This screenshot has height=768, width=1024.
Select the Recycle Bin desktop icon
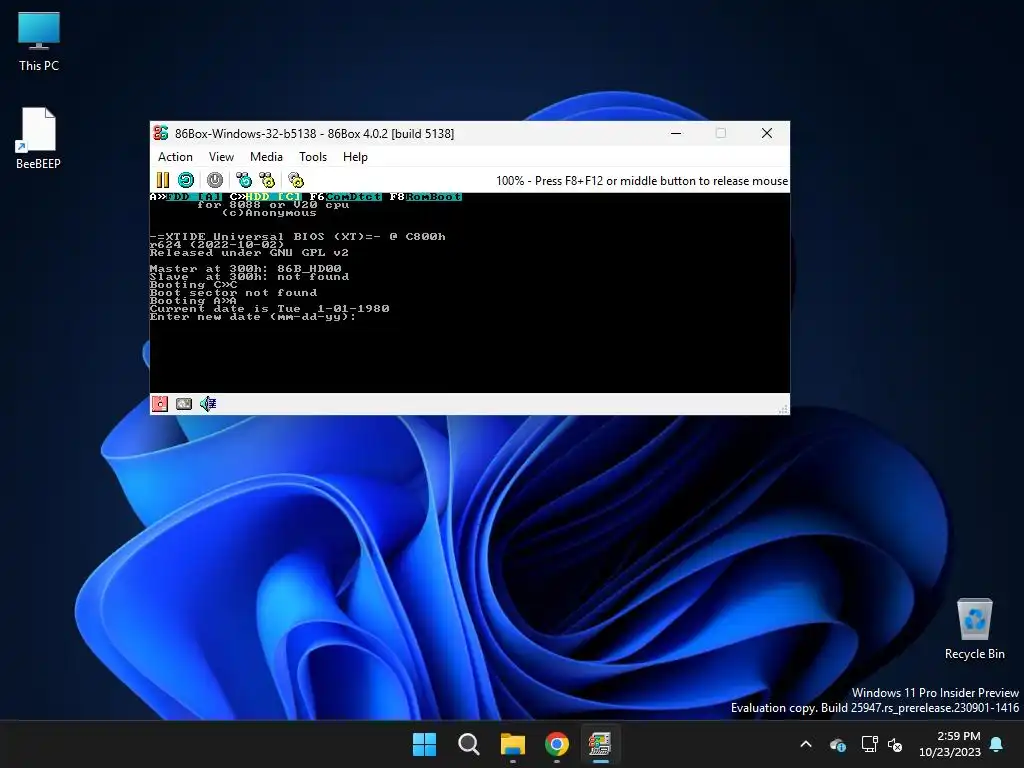974,630
